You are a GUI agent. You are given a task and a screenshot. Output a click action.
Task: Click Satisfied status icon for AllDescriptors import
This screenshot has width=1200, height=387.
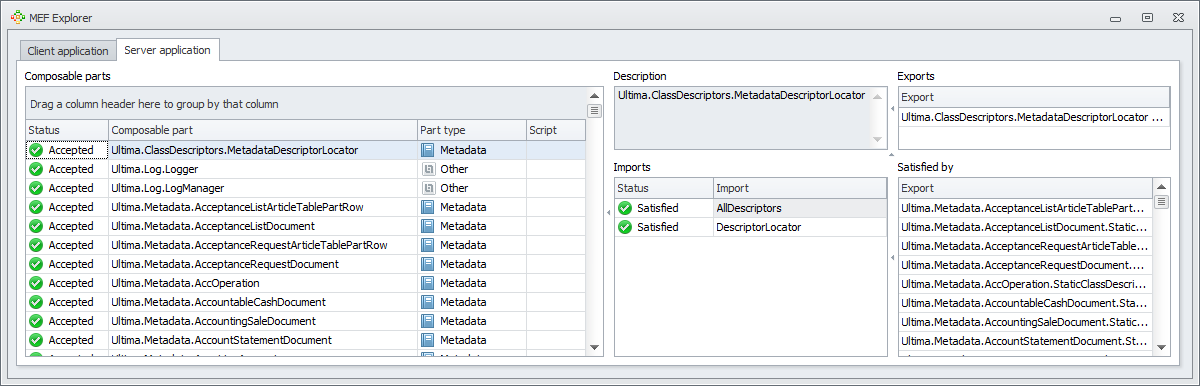coord(626,208)
